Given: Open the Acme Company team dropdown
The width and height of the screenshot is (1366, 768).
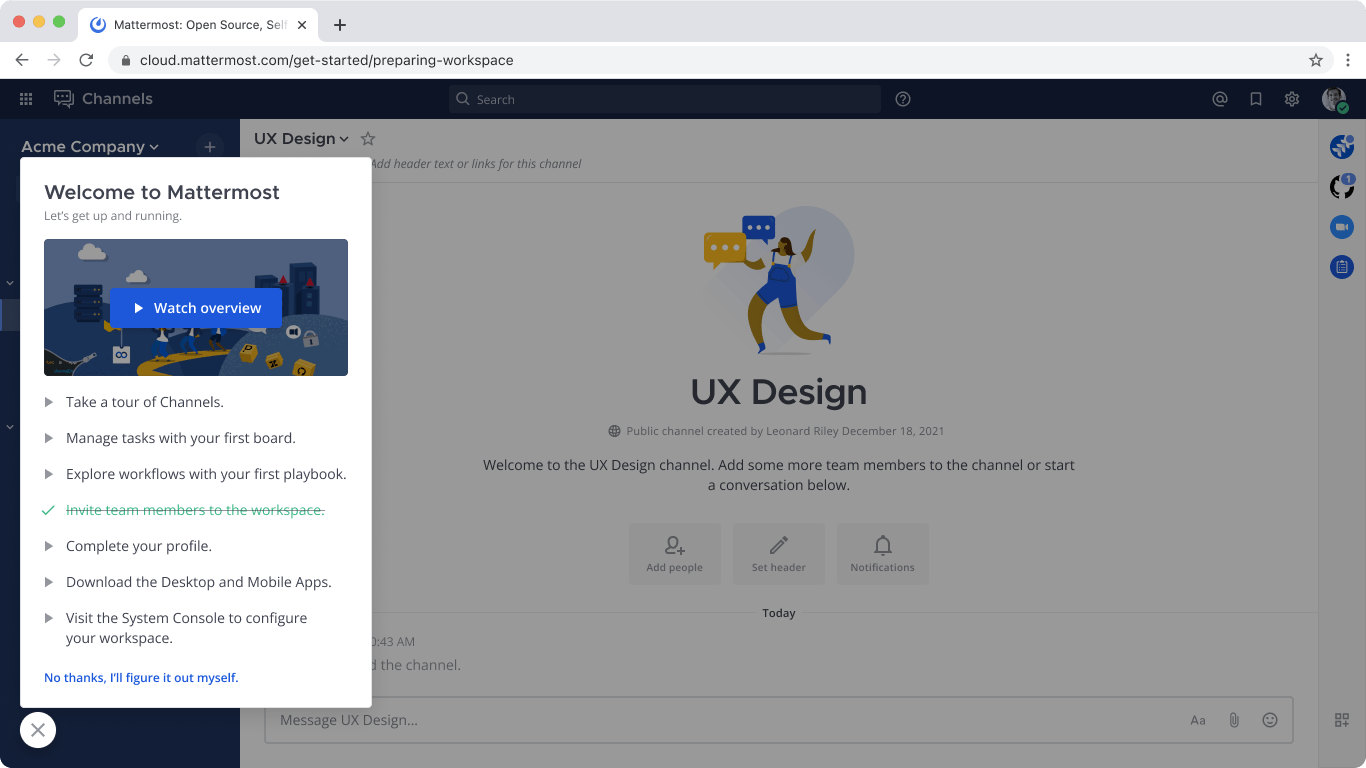Looking at the screenshot, I should coord(90,147).
